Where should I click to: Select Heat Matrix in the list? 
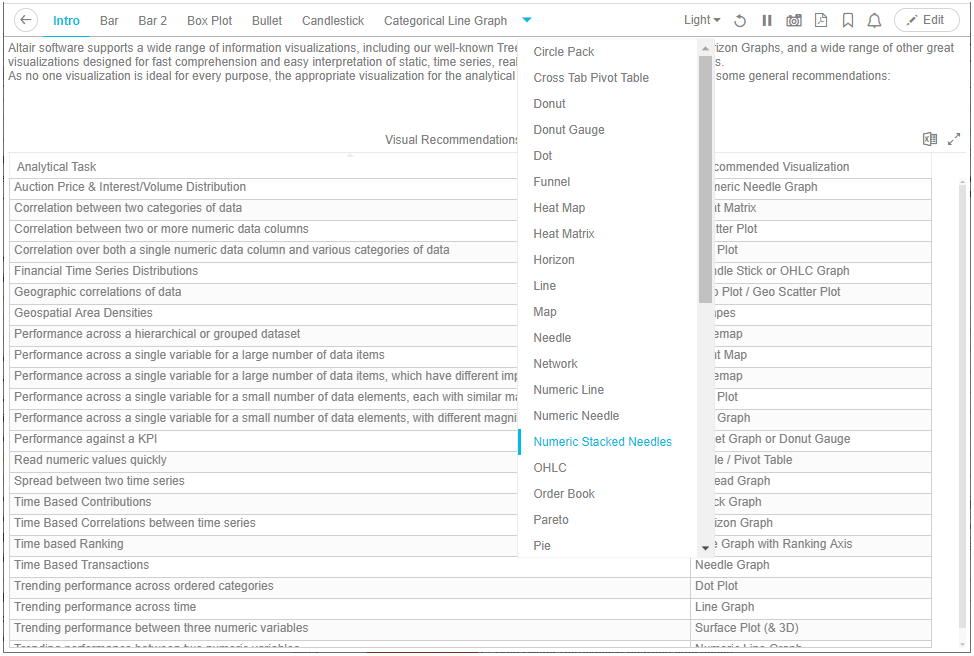[x=608, y=234]
